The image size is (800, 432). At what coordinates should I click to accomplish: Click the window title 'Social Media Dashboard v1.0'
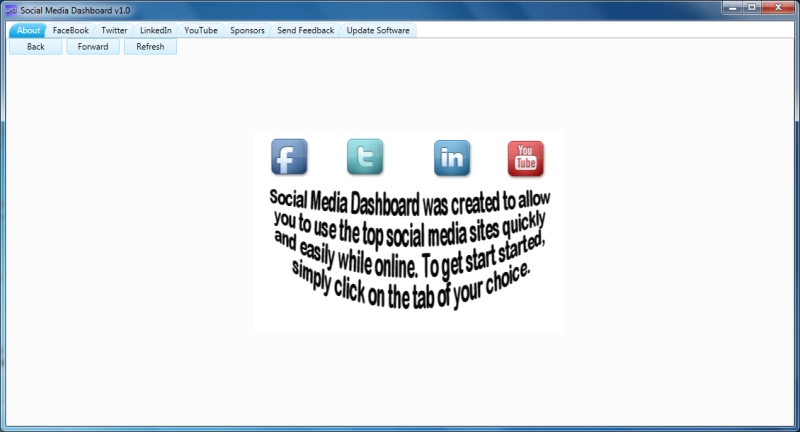(x=75, y=10)
